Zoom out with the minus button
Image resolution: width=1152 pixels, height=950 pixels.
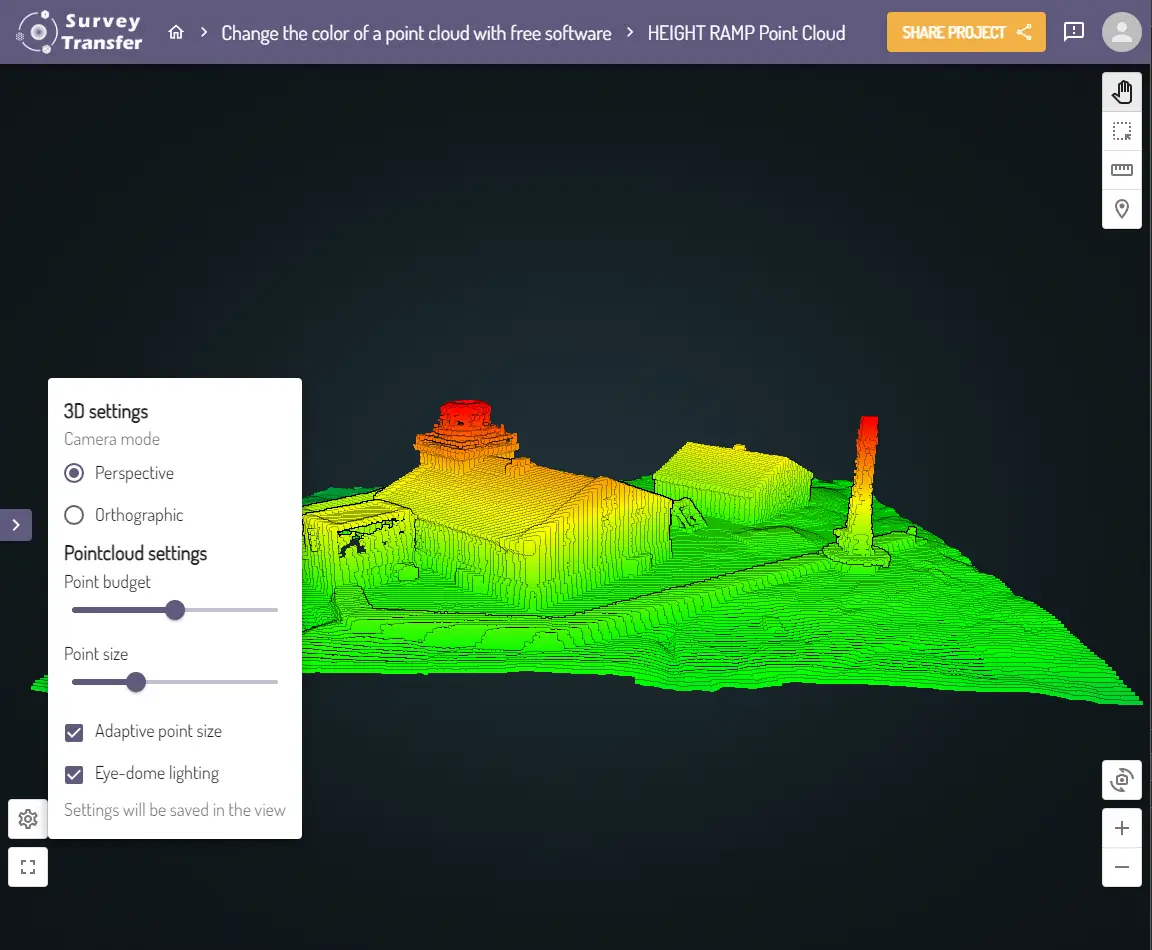tap(1121, 867)
